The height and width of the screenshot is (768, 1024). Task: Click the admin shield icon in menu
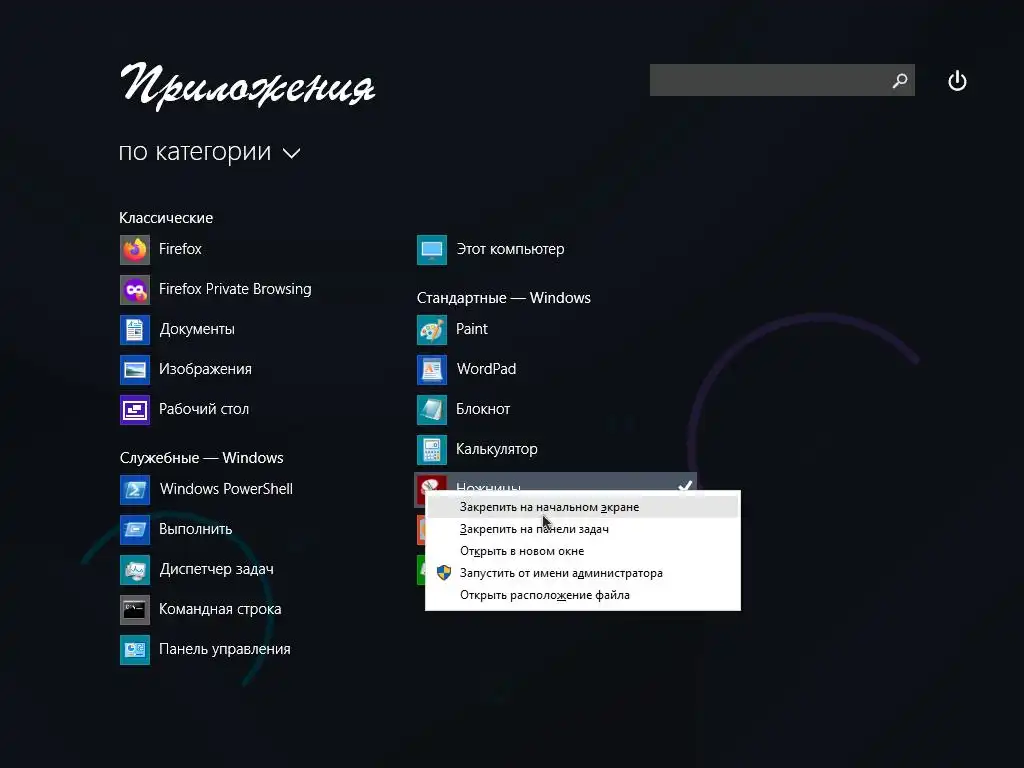coord(444,573)
